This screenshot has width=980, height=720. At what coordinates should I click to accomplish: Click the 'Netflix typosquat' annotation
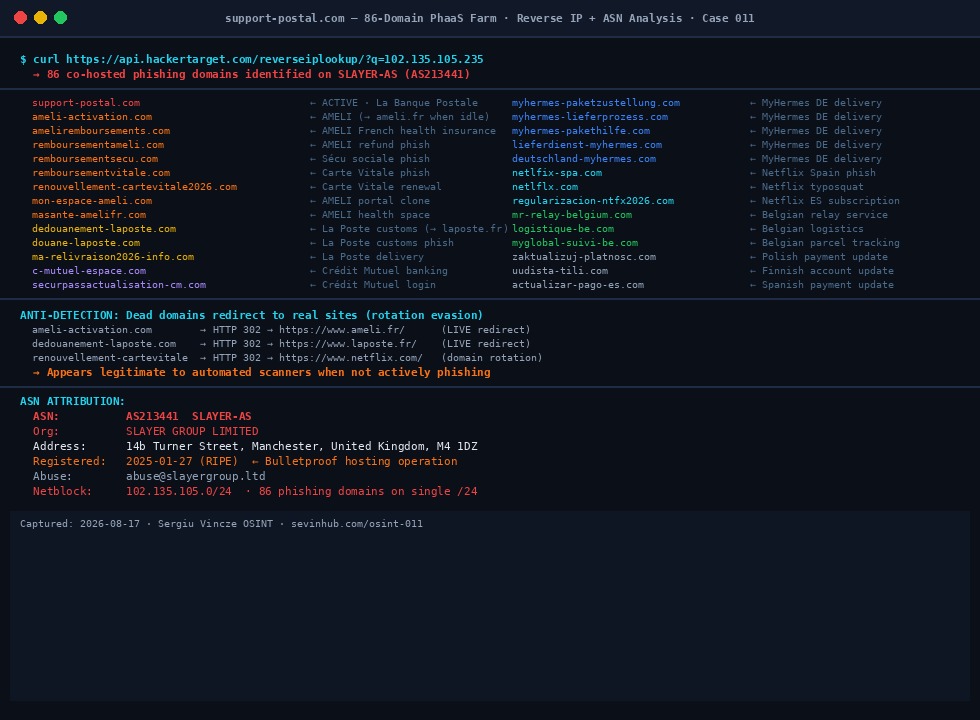point(812,187)
